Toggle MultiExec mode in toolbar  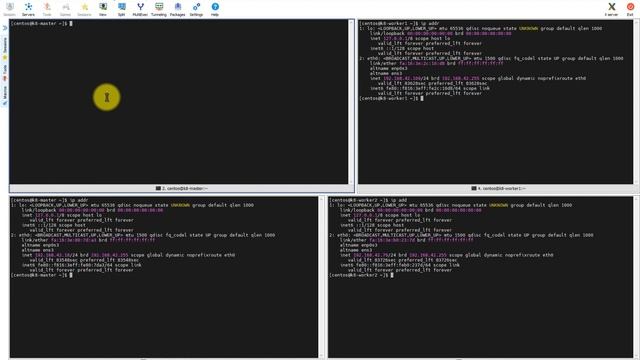(140, 9)
